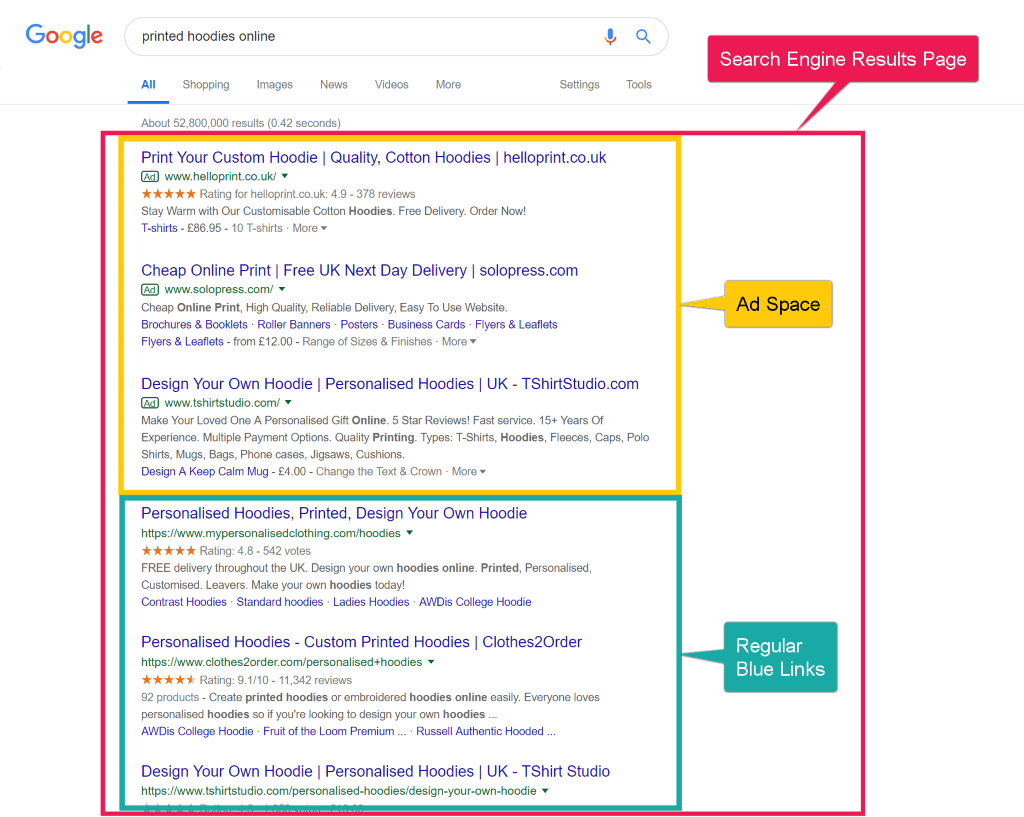Open the Posters sitelink
Viewport: 1024px width, 817px height.
(x=359, y=325)
